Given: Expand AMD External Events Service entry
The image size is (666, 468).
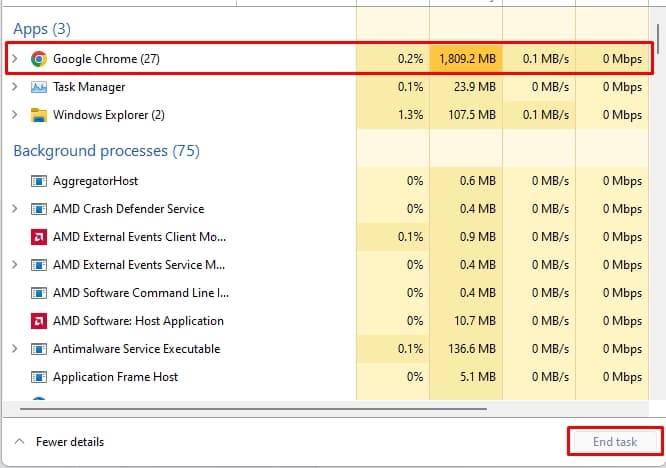Looking at the screenshot, I should click(x=15, y=265).
